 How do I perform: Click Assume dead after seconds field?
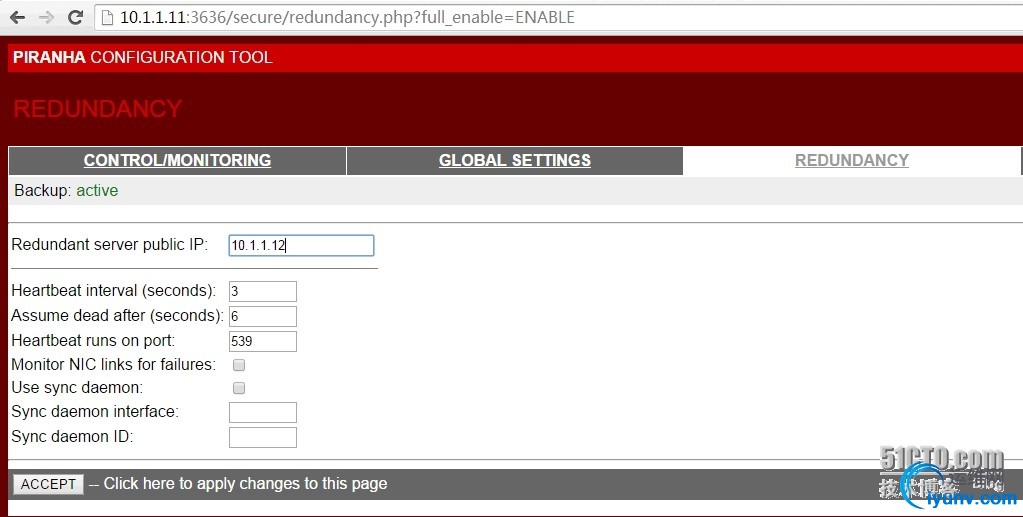263,316
